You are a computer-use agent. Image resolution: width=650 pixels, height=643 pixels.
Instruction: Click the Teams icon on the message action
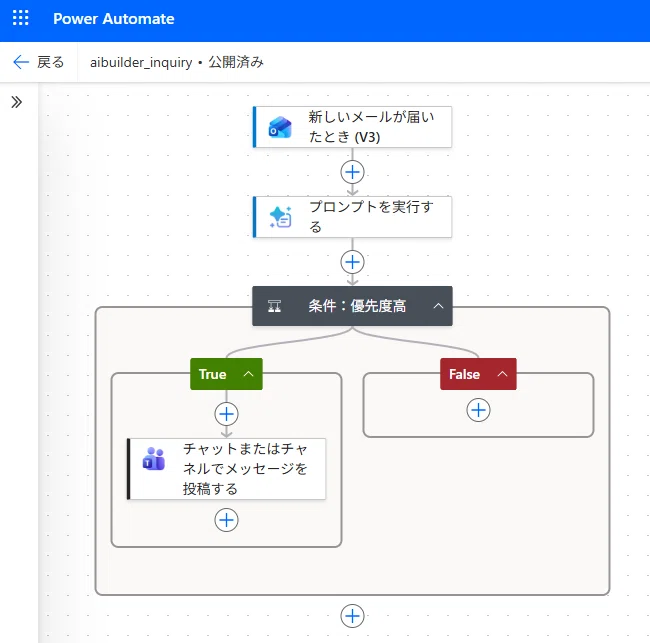154,459
